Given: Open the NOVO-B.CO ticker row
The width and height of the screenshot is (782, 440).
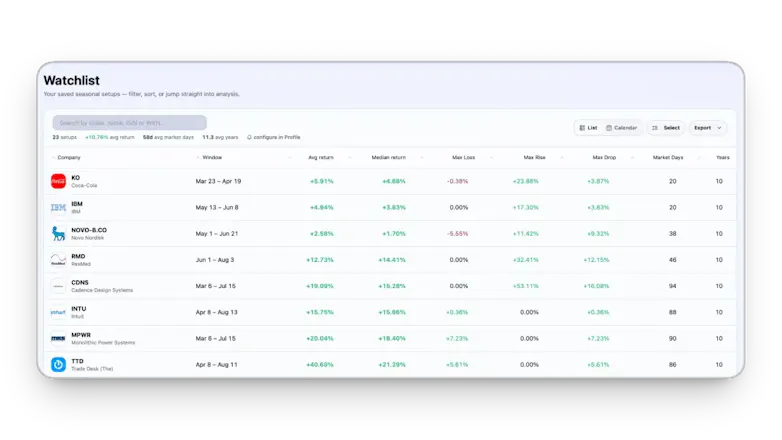Looking at the screenshot, I should (x=391, y=233).
